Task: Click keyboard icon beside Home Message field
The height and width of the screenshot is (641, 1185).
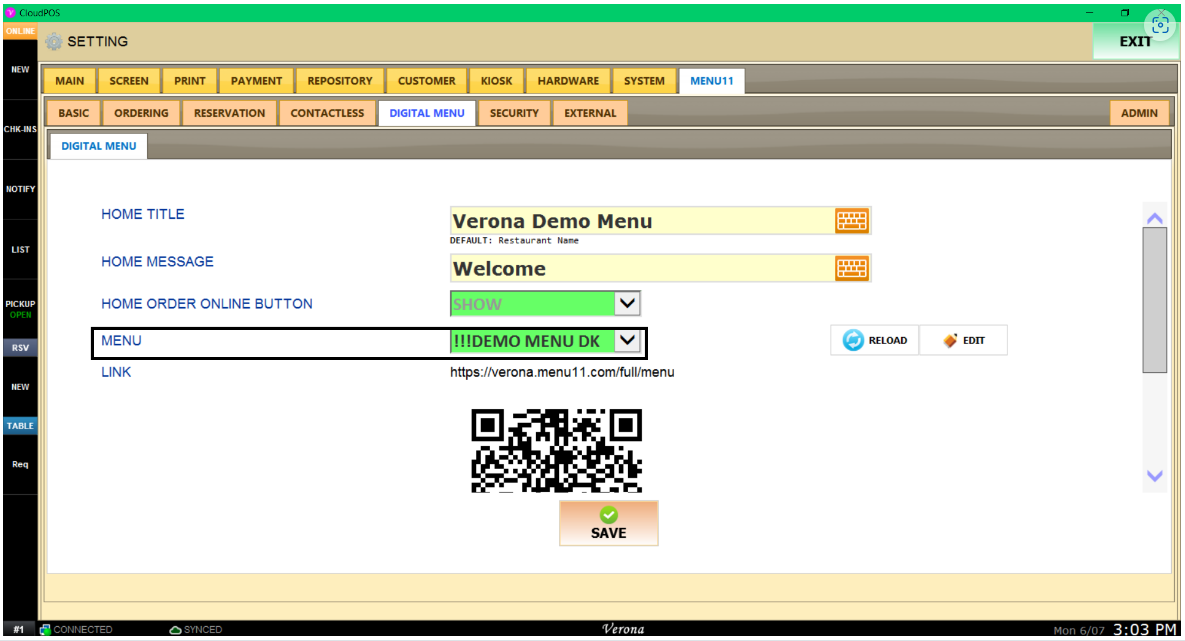Action: pyautogui.click(x=852, y=268)
